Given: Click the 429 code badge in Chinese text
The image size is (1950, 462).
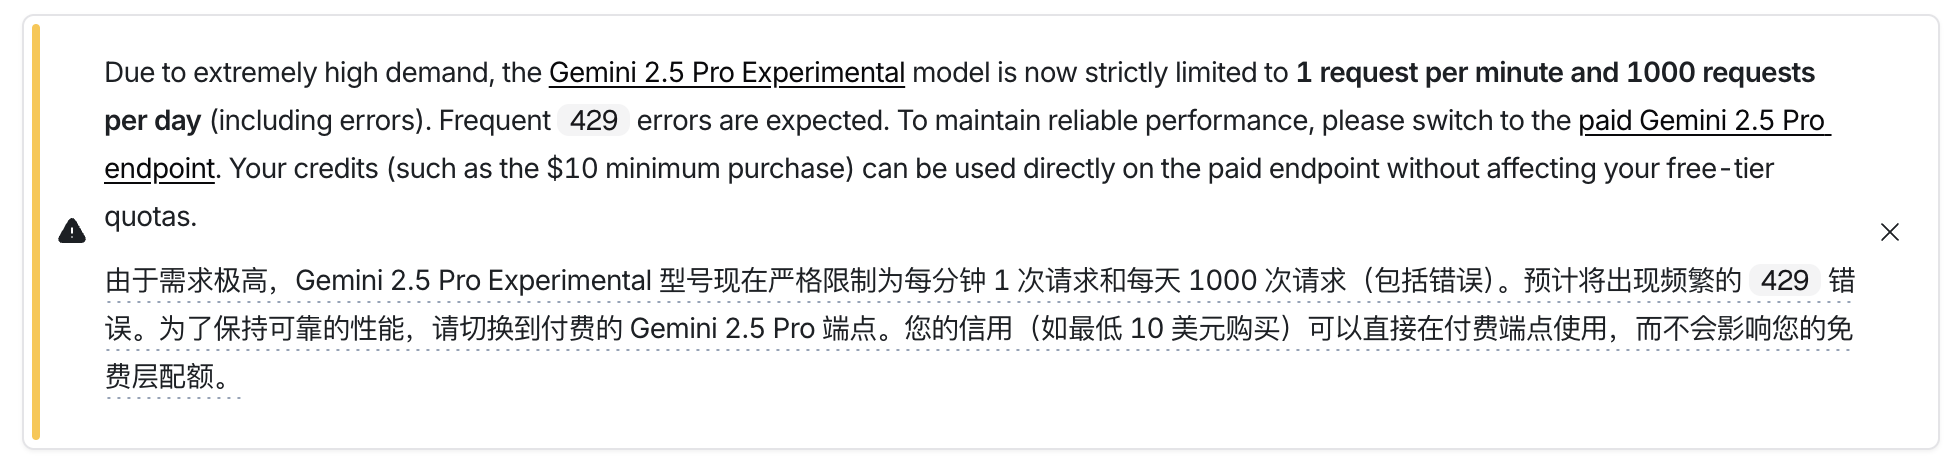Looking at the screenshot, I should (1784, 280).
